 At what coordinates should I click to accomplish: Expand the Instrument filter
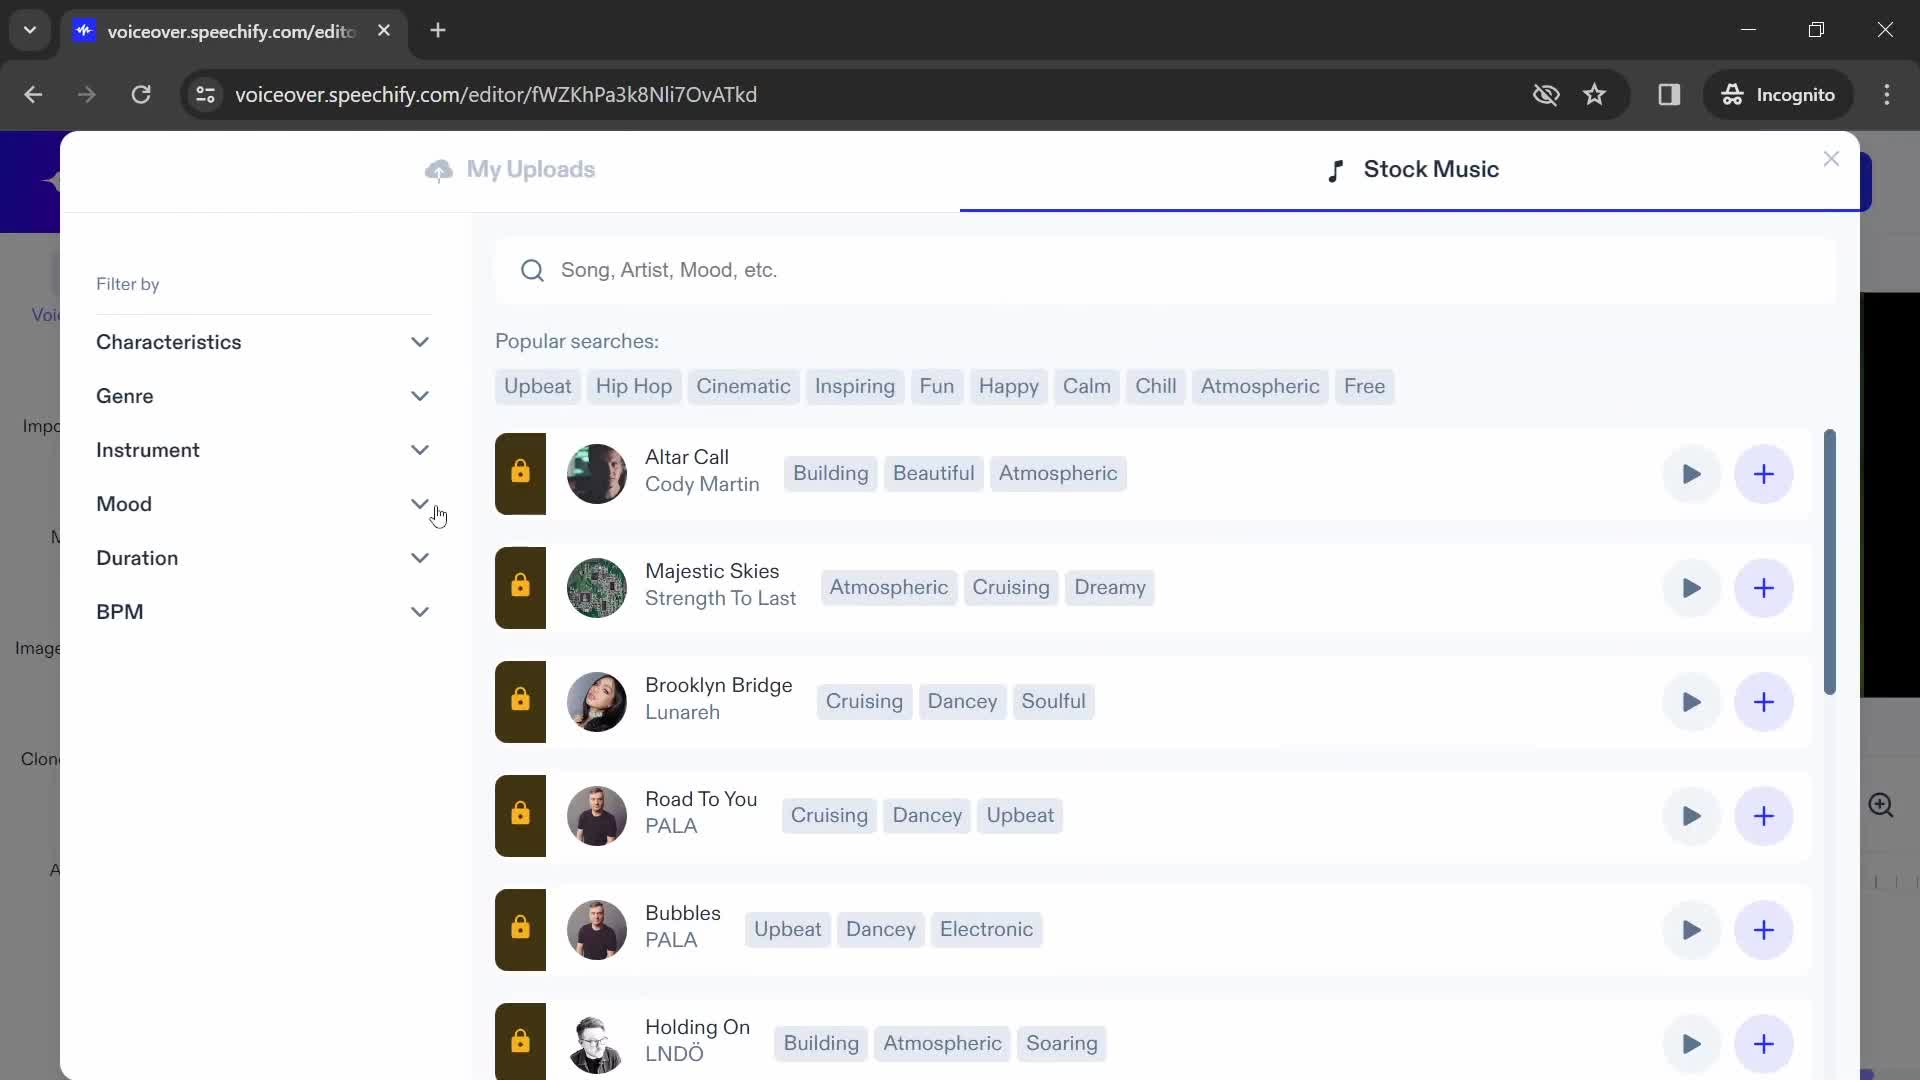point(420,450)
